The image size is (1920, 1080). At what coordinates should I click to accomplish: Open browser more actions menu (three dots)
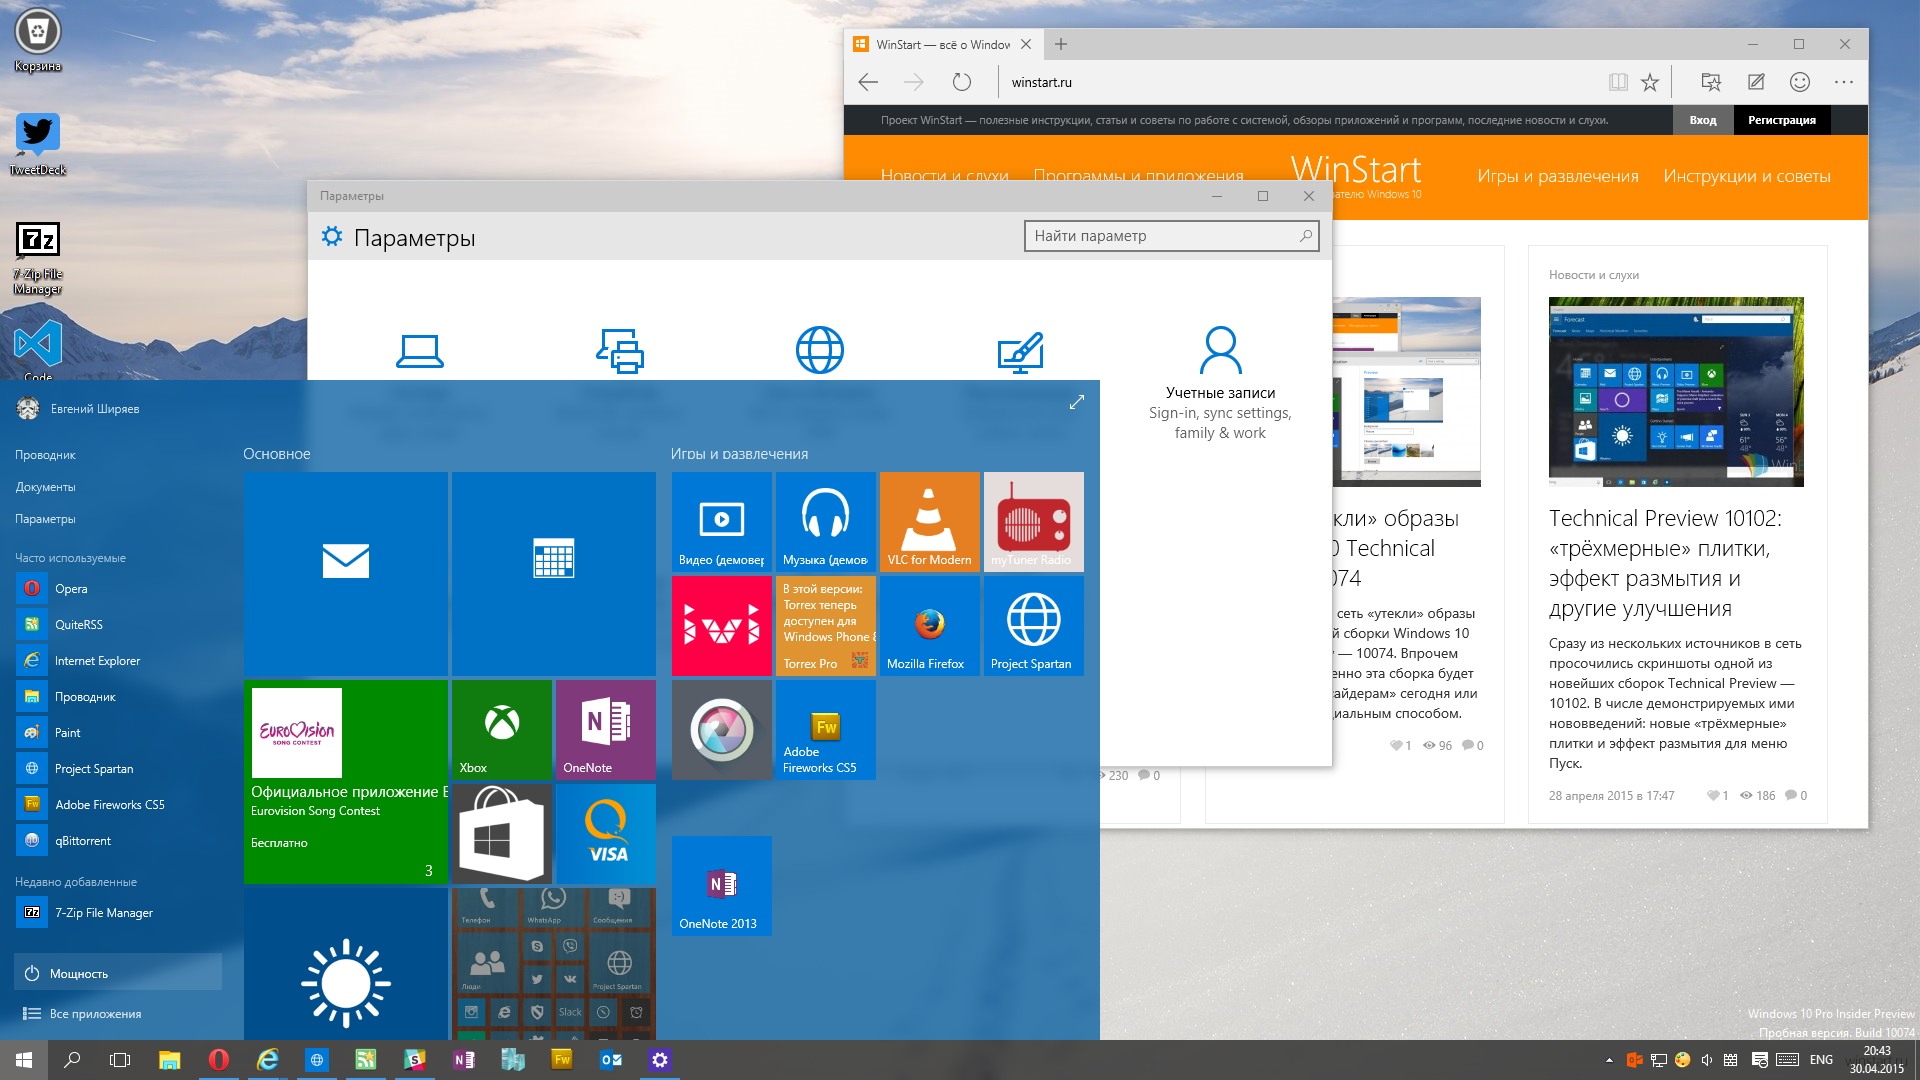coord(1844,82)
